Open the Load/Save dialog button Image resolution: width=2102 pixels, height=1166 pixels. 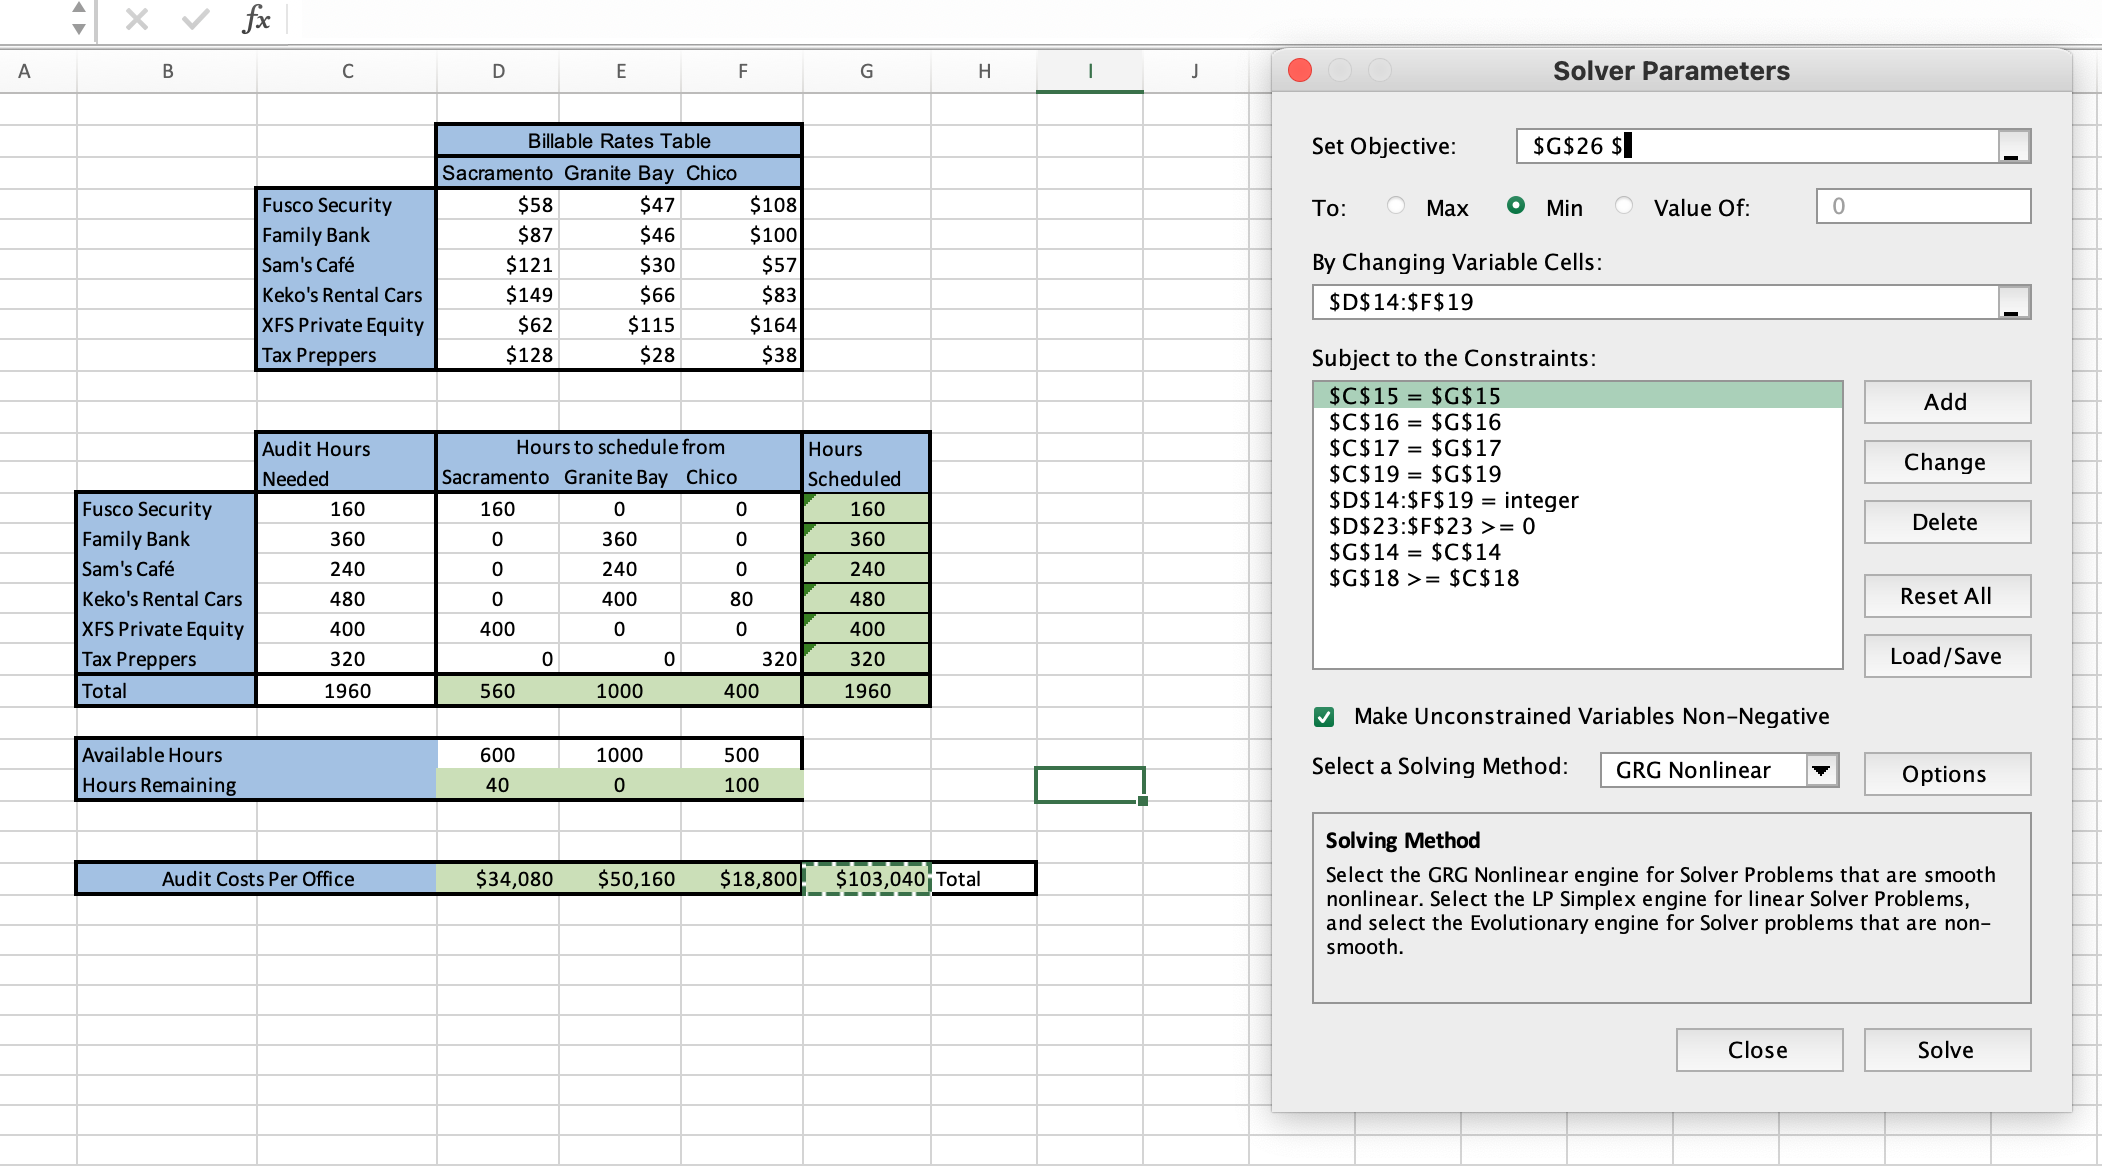pos(1946,656)
